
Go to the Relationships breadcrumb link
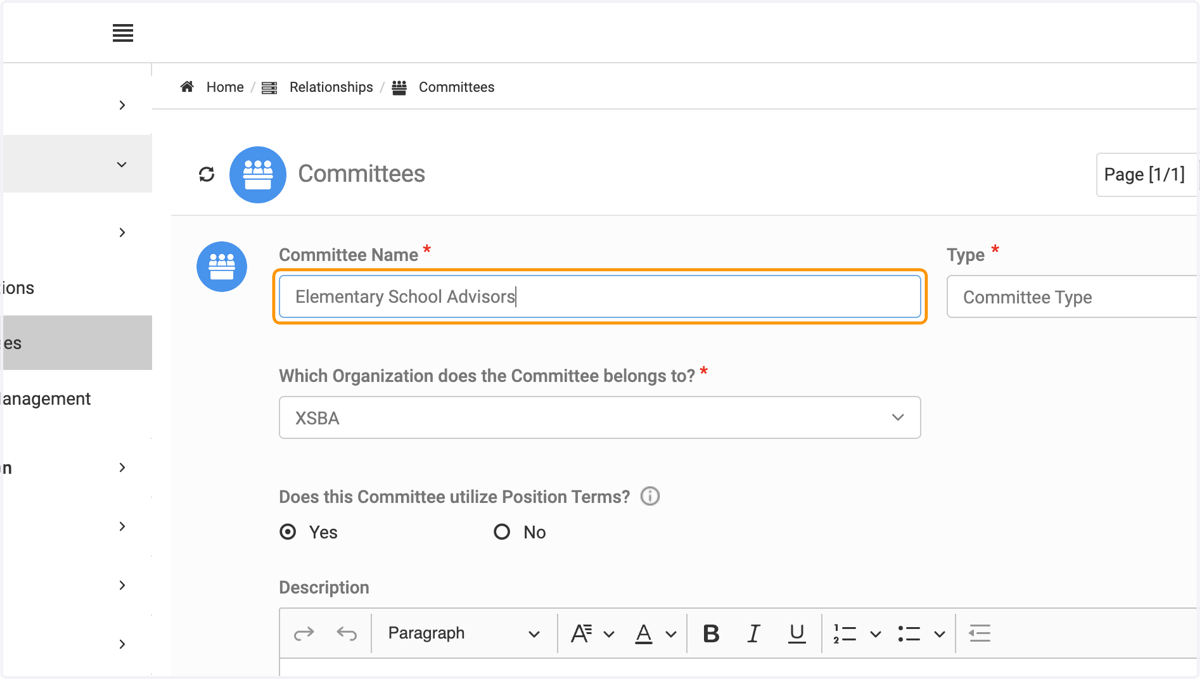(331, 87)
